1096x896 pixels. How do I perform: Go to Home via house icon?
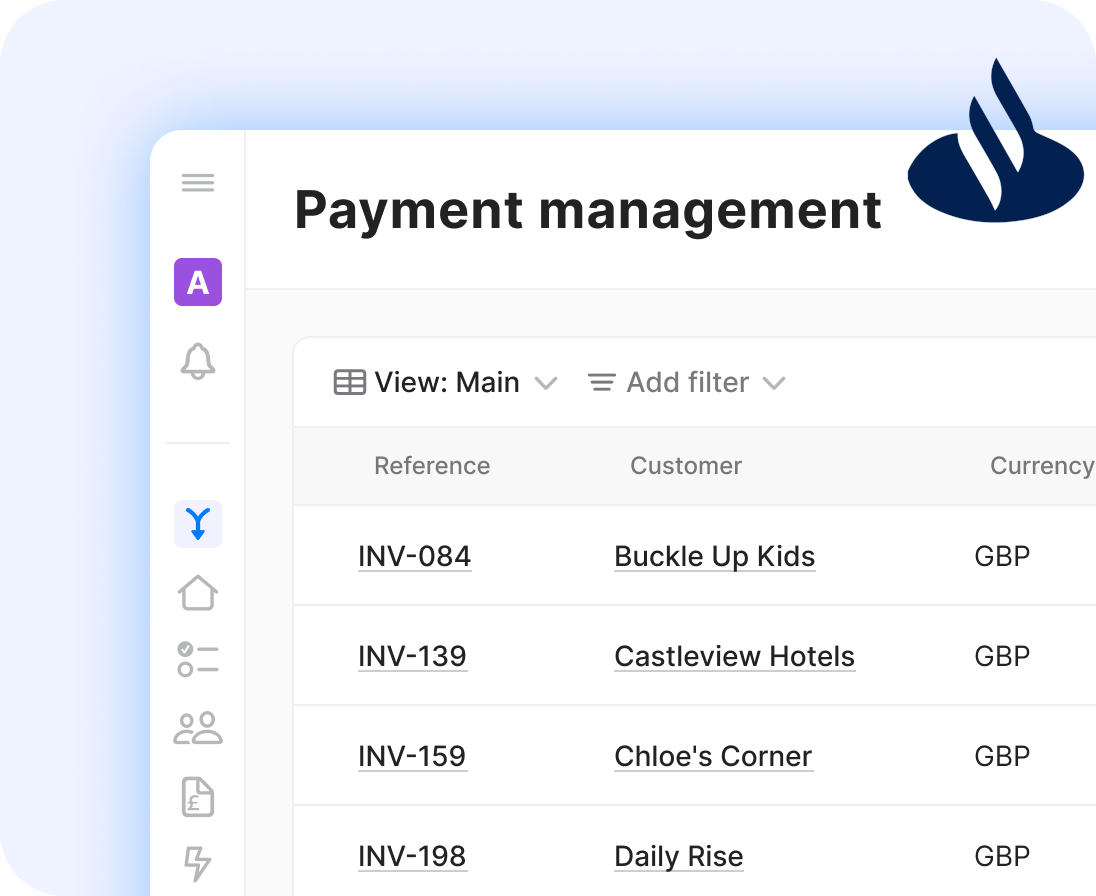pos(198,592)
